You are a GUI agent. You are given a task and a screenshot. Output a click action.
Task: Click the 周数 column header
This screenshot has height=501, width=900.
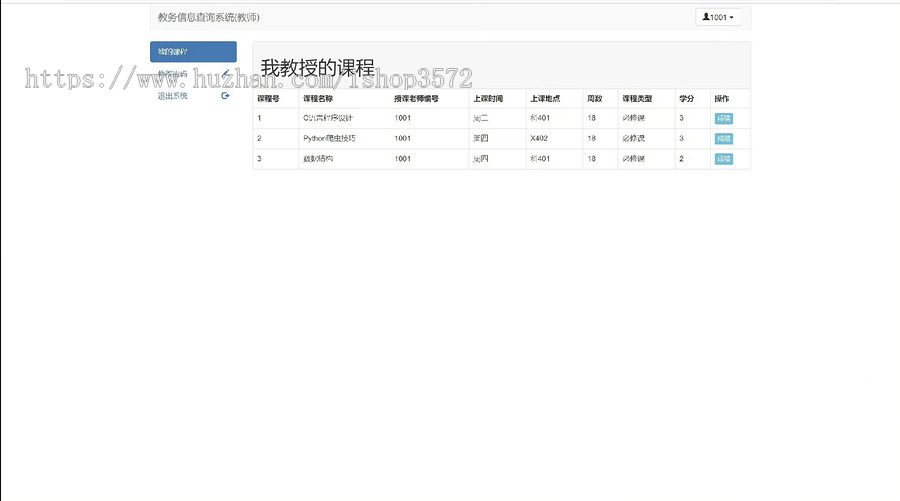595,99
